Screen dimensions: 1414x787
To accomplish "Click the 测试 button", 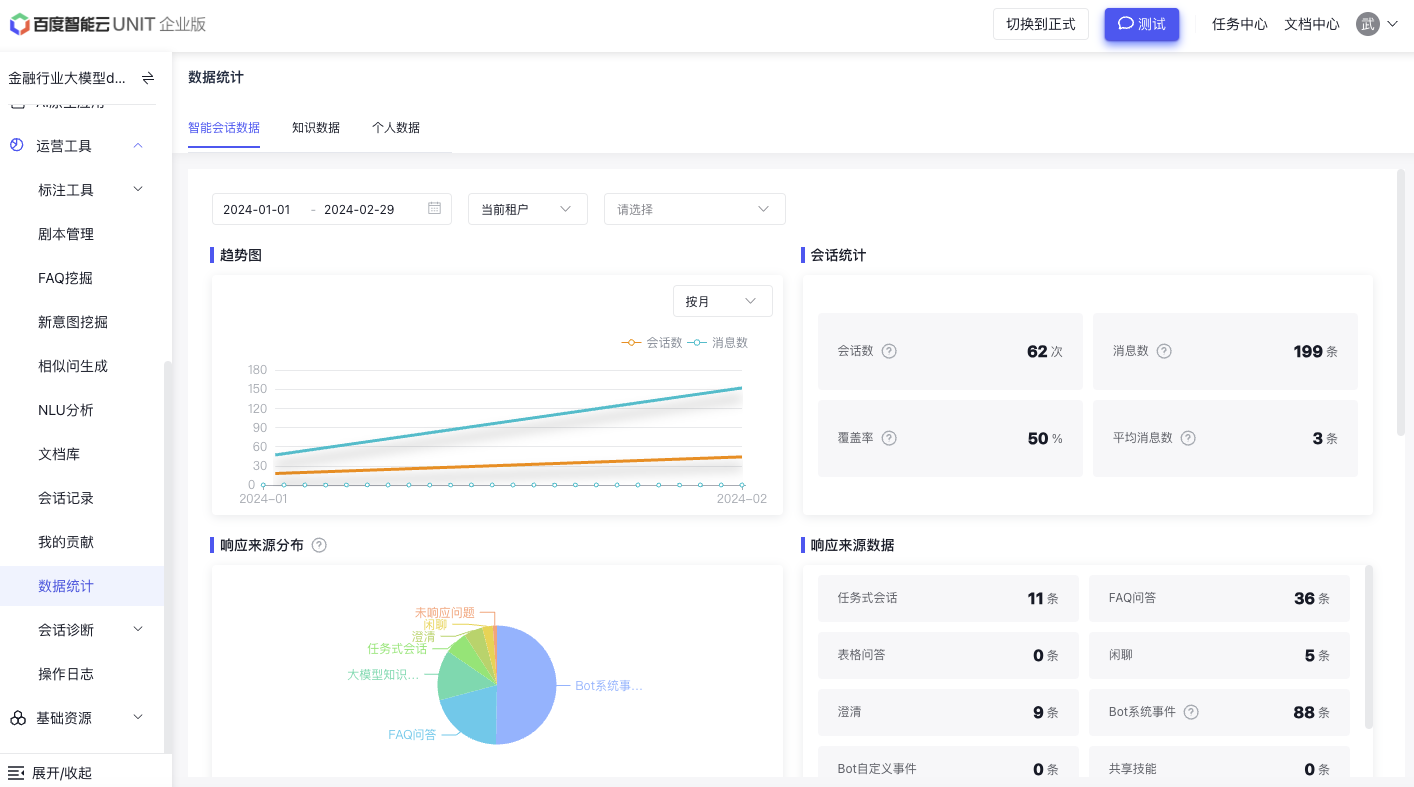I will click(1142, 24).
